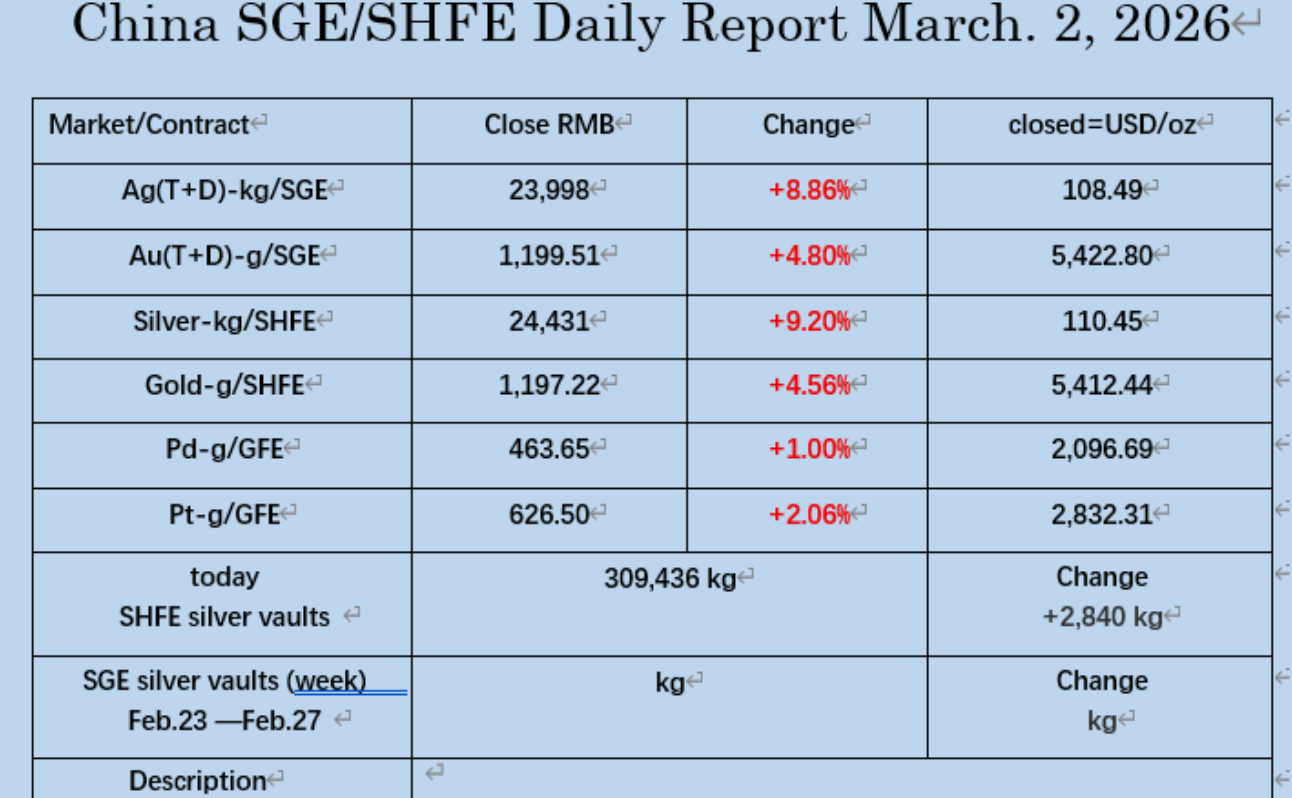Click the red +9.20% percentage
This screenshot has width=1292, height=798.
pyautogui.click(x=808, y=321)
